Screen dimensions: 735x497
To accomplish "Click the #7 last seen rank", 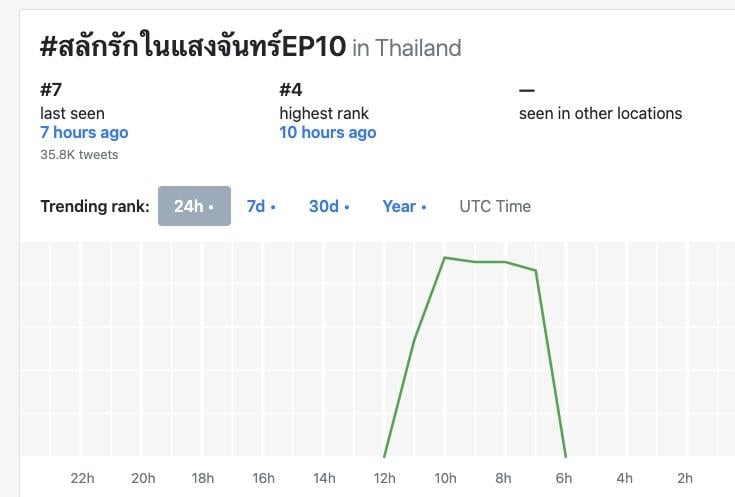I will (x=50, y=90).
